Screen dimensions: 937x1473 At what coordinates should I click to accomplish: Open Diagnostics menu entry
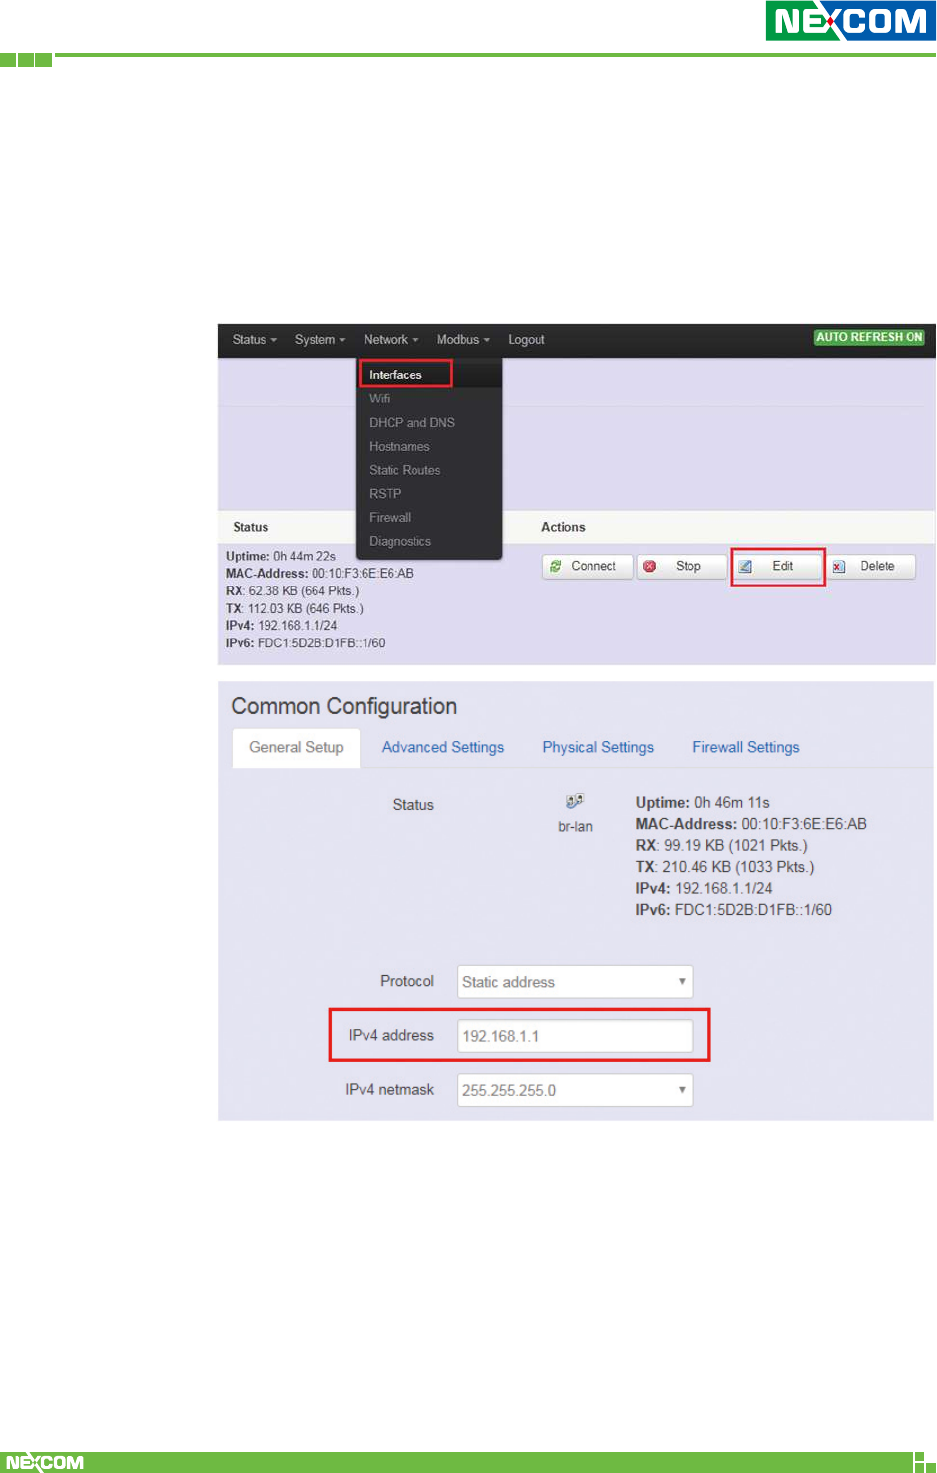400,542
